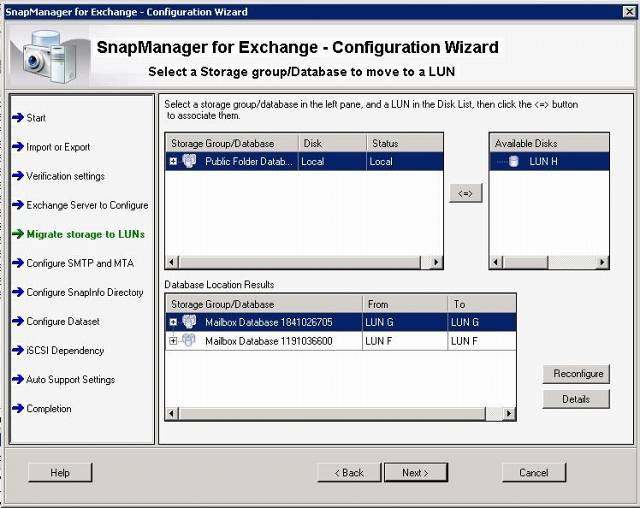Click the LUN H disk icon
The image size is (640, 508).
513,162
